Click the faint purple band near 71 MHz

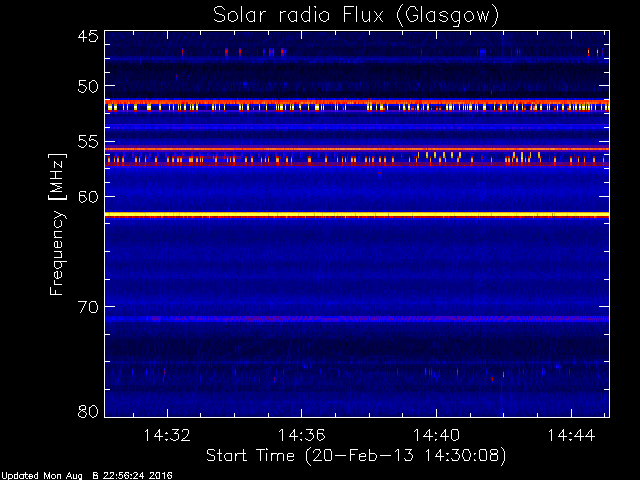pyautogui.click(x=357, y=319)
